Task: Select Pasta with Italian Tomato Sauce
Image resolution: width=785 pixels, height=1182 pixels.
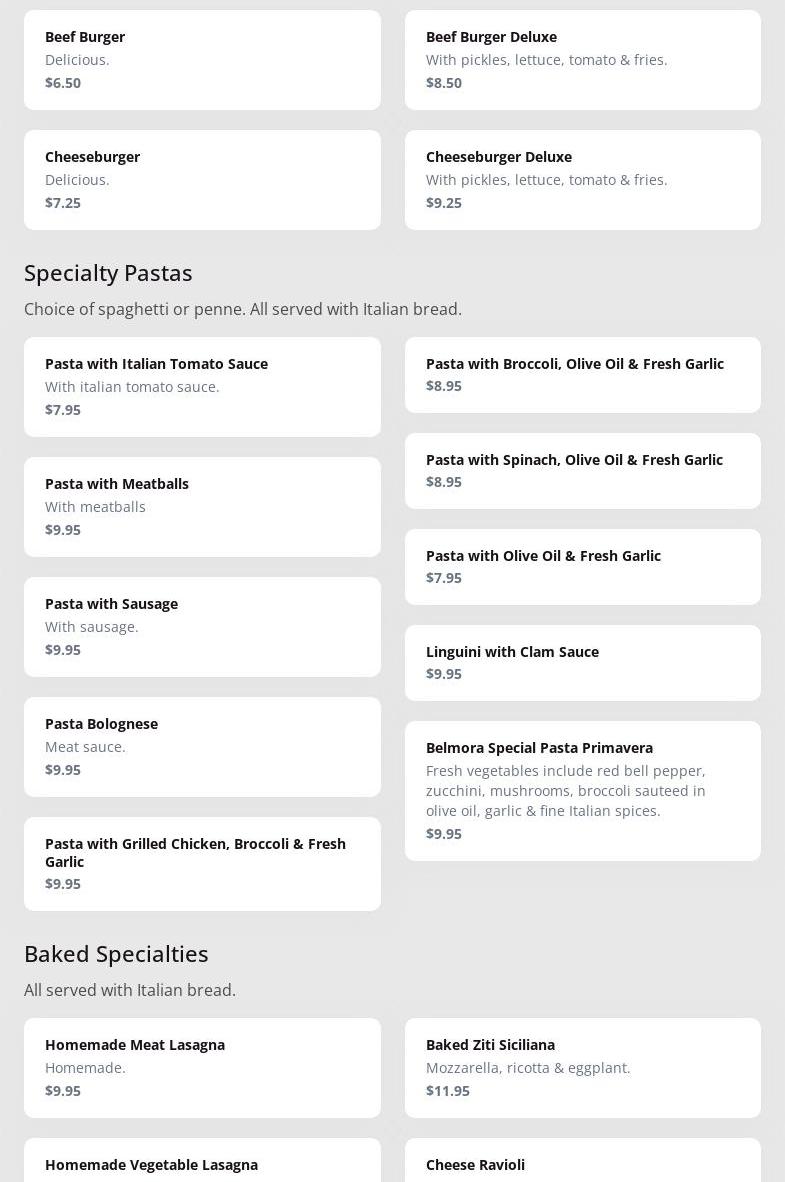Action: click(202, 387)
